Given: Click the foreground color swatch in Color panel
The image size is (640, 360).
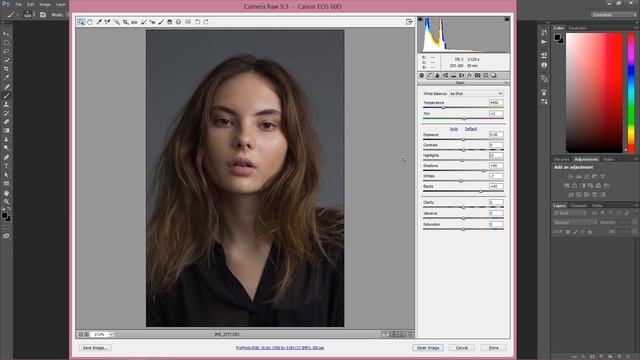Looking at the screenshot, I should 557,38.
